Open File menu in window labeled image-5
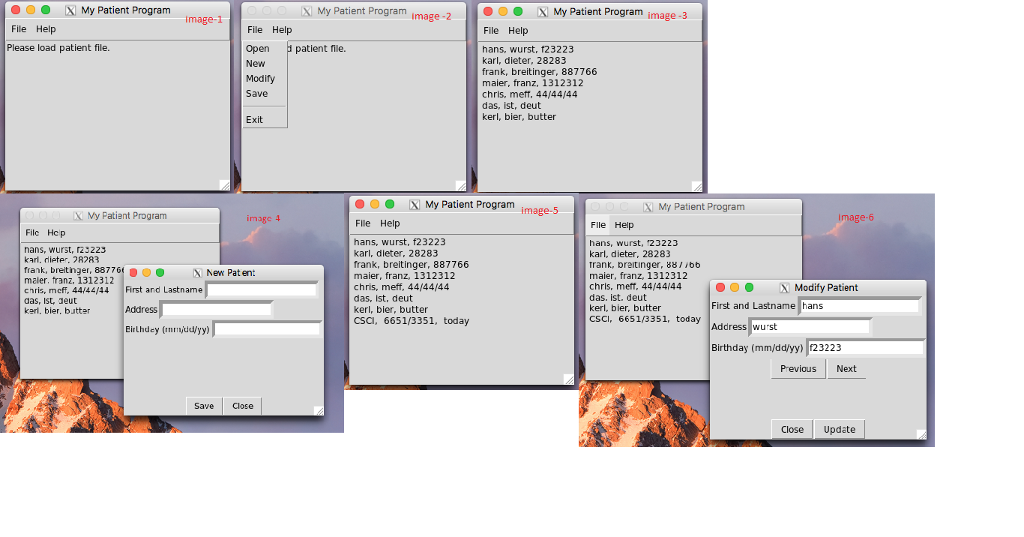The image size is (1024, 537). coord(362,223)
